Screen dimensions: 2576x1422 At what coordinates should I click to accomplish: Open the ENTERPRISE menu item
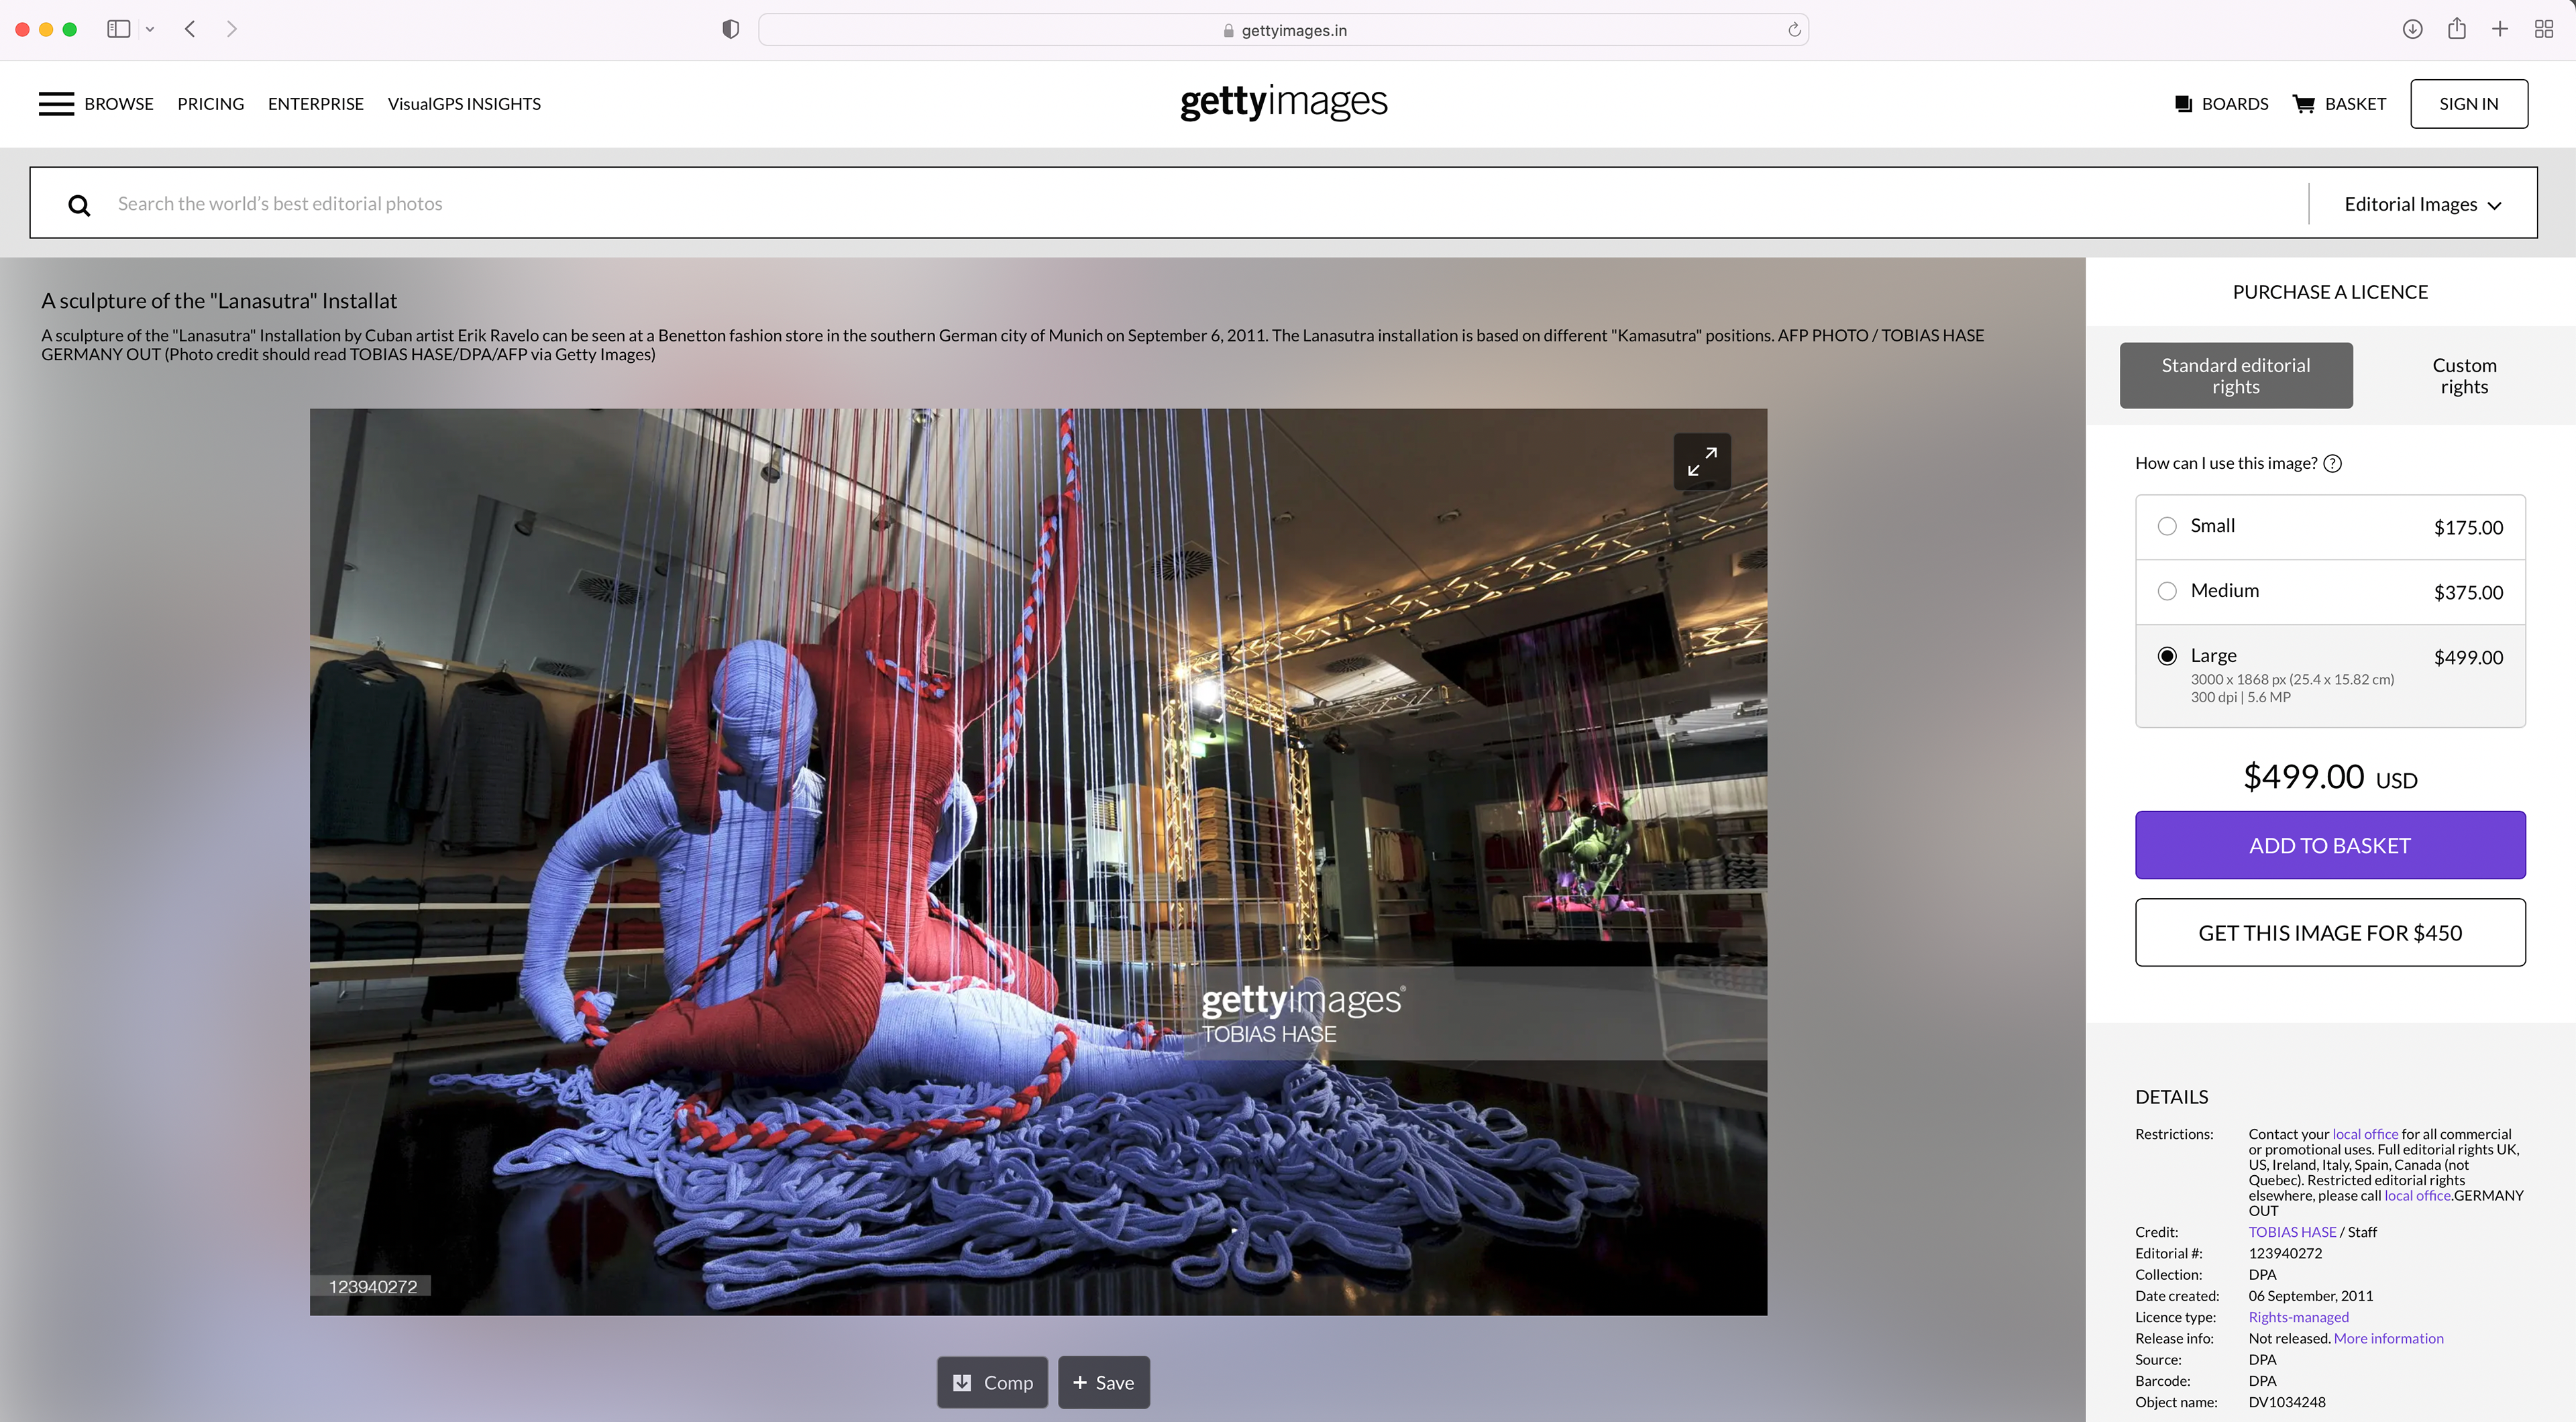[x=316, y=104]
